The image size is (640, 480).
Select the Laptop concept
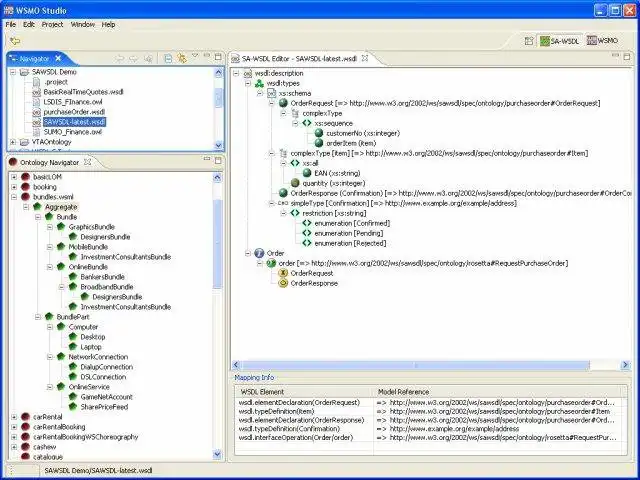coord(91,347)
